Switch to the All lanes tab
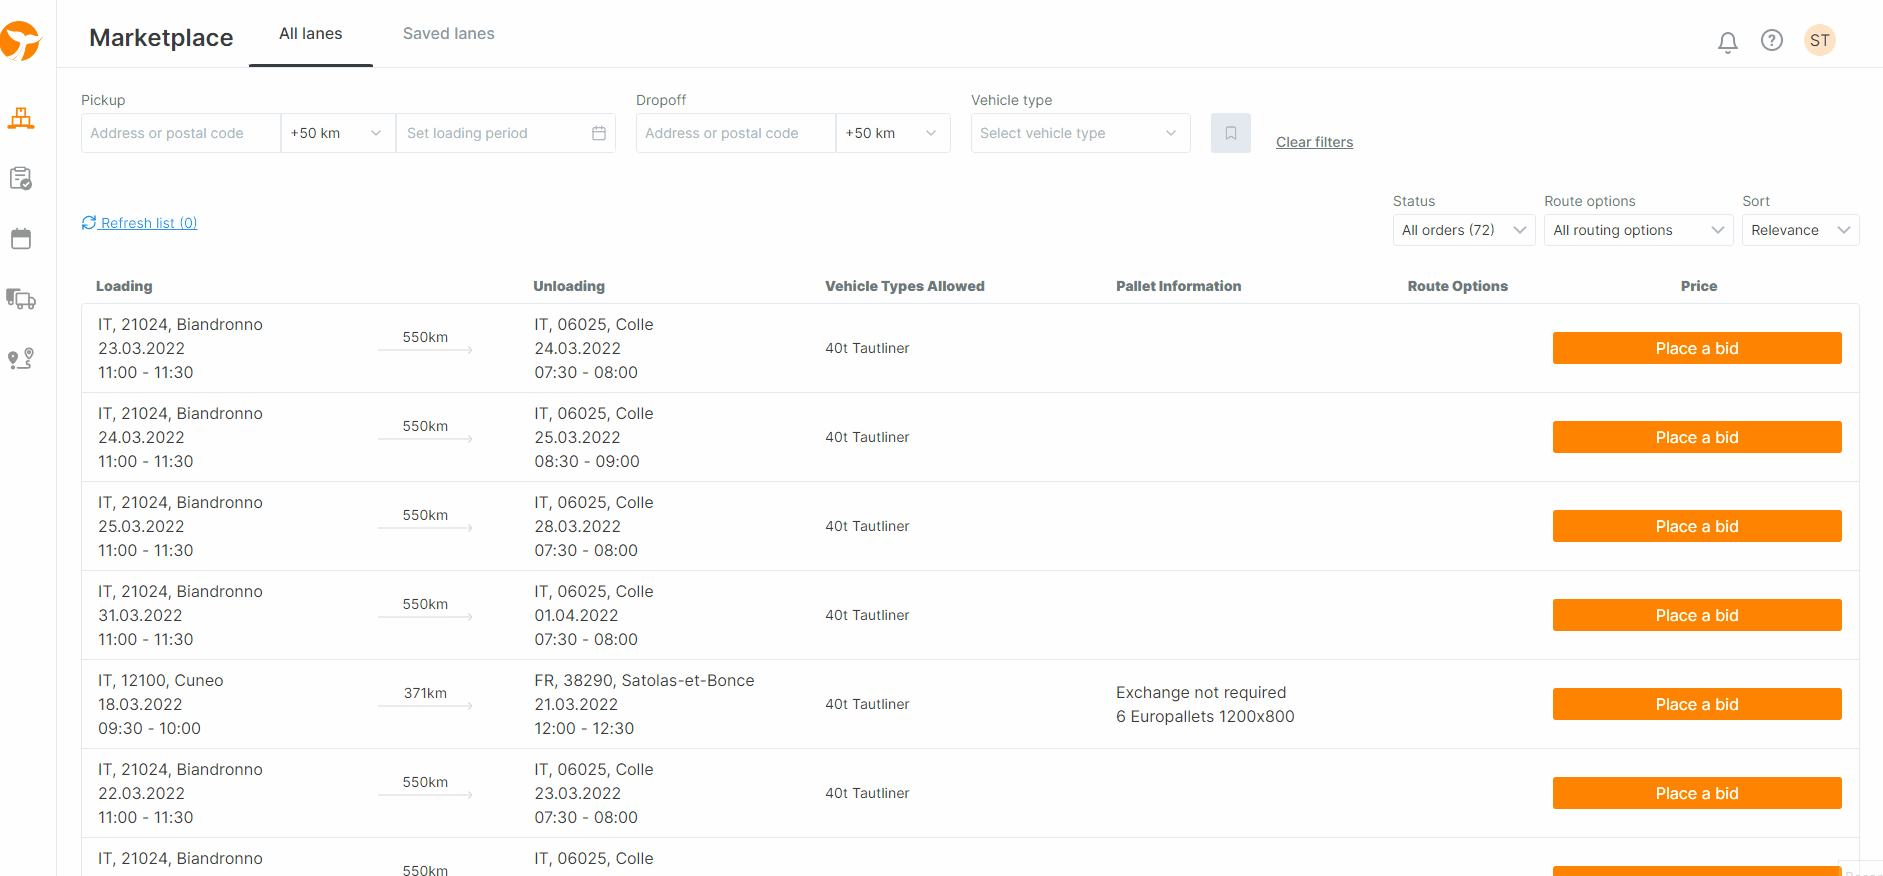Viewport: 1883px width, 876px height. [x=311, y=34]
